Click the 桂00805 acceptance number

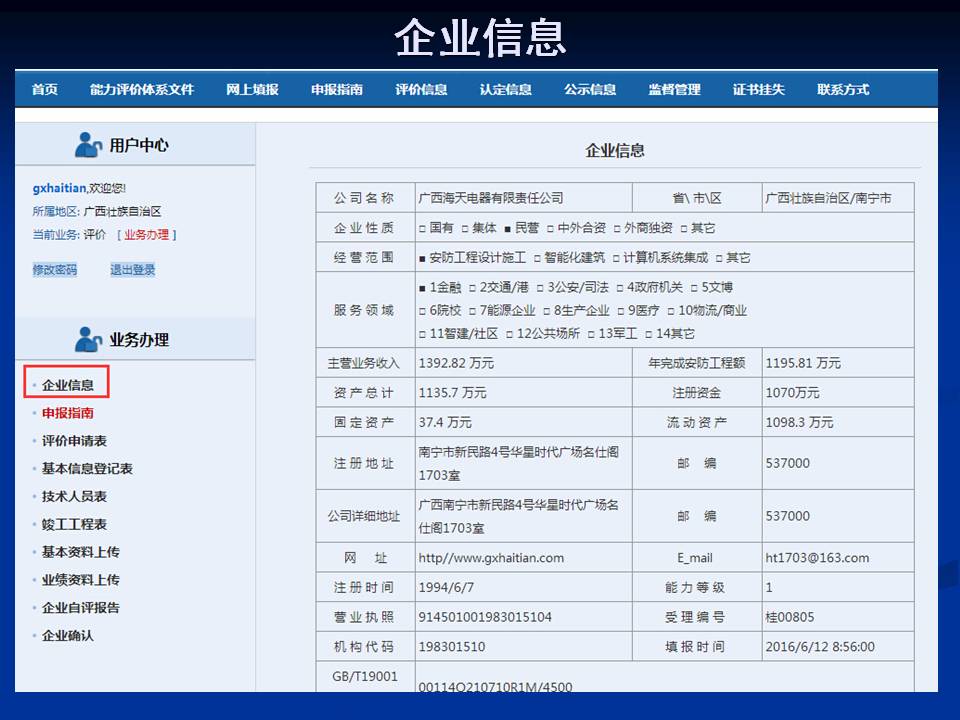(x=790, y=617)
